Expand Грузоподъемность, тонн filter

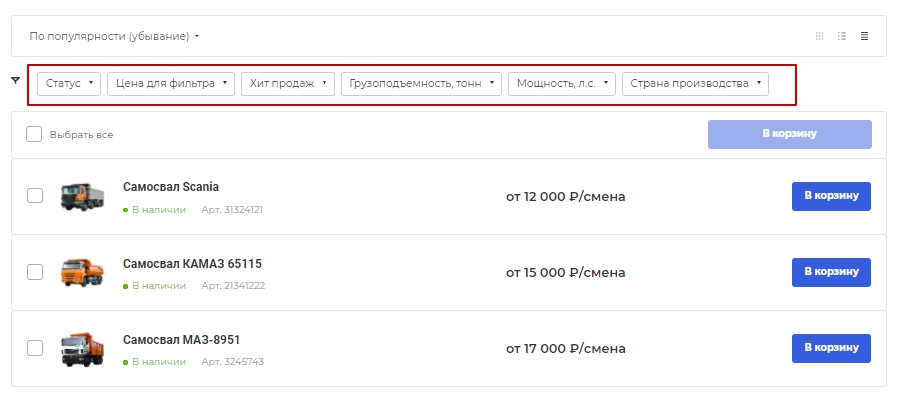[x=421, y=83]
